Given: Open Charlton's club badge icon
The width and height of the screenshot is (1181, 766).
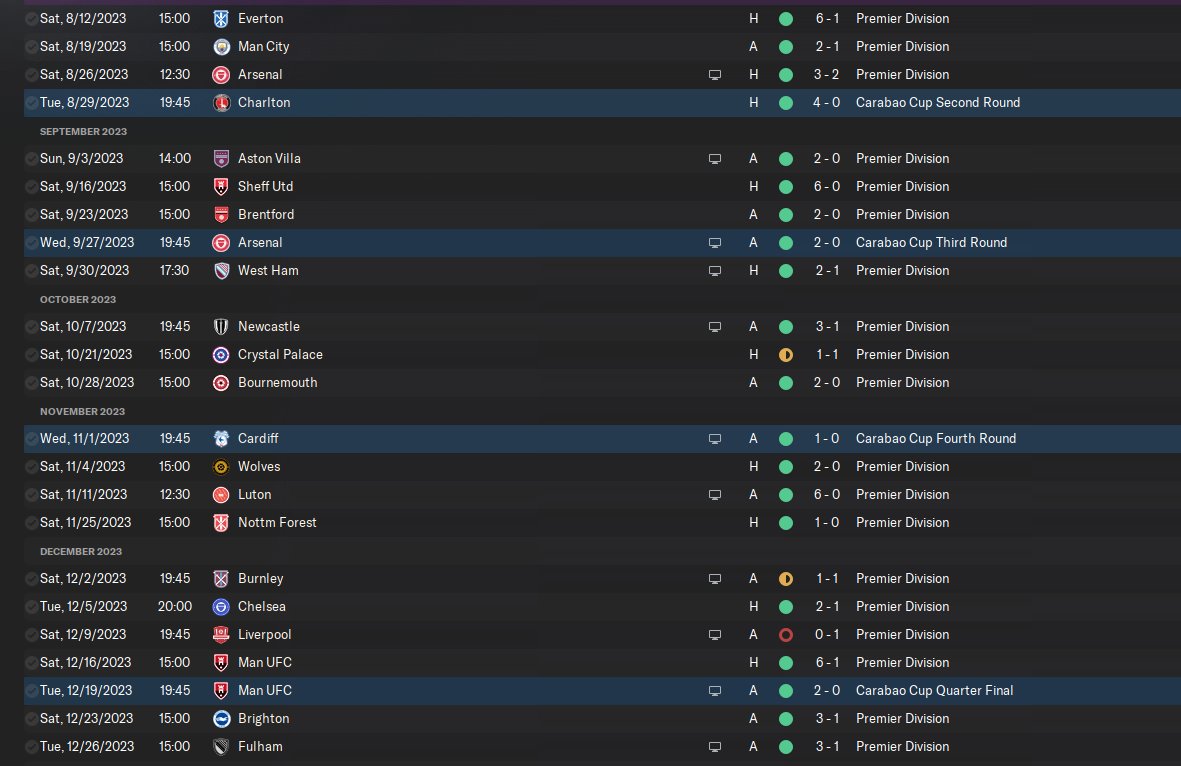Looking at the screenshot, I should pos(221,103).
